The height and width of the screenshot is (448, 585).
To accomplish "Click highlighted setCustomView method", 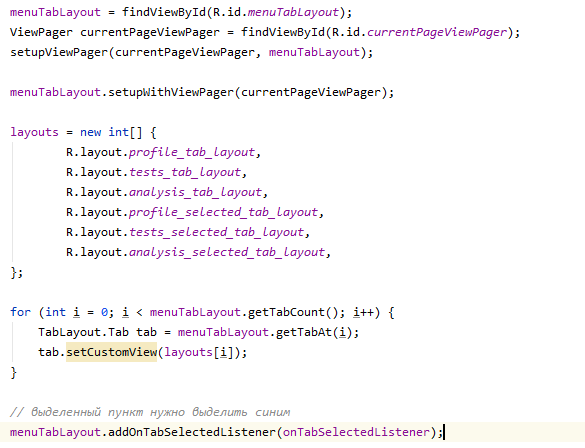I will (112, 352).
